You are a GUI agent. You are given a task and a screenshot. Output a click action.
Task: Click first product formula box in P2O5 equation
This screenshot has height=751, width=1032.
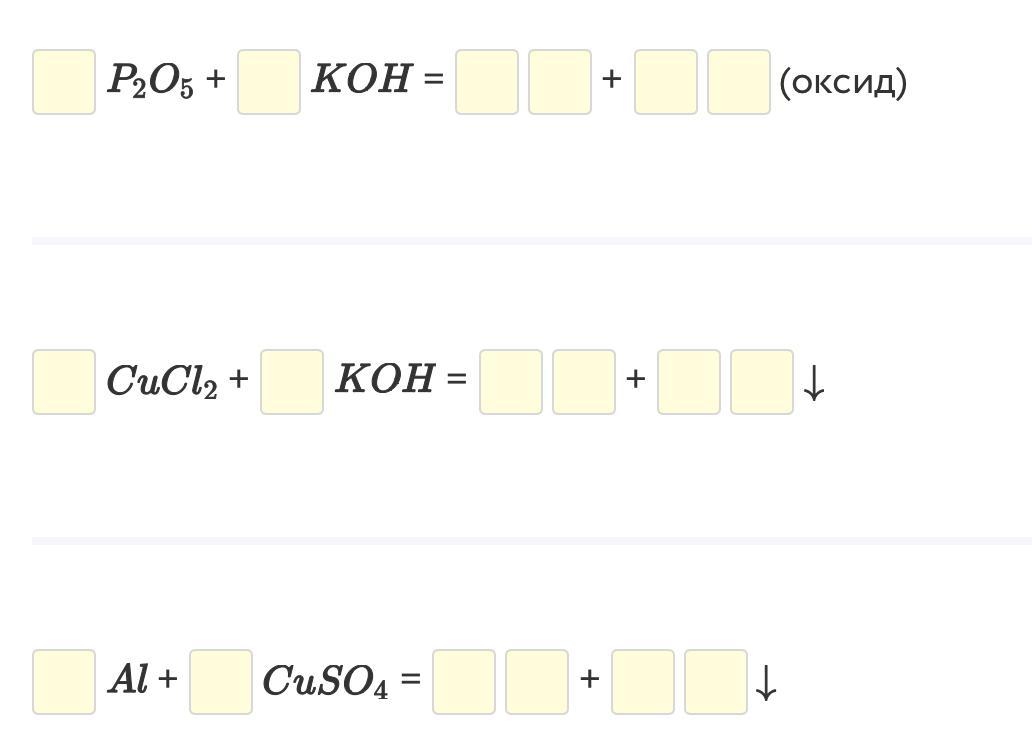pos(560,82)
